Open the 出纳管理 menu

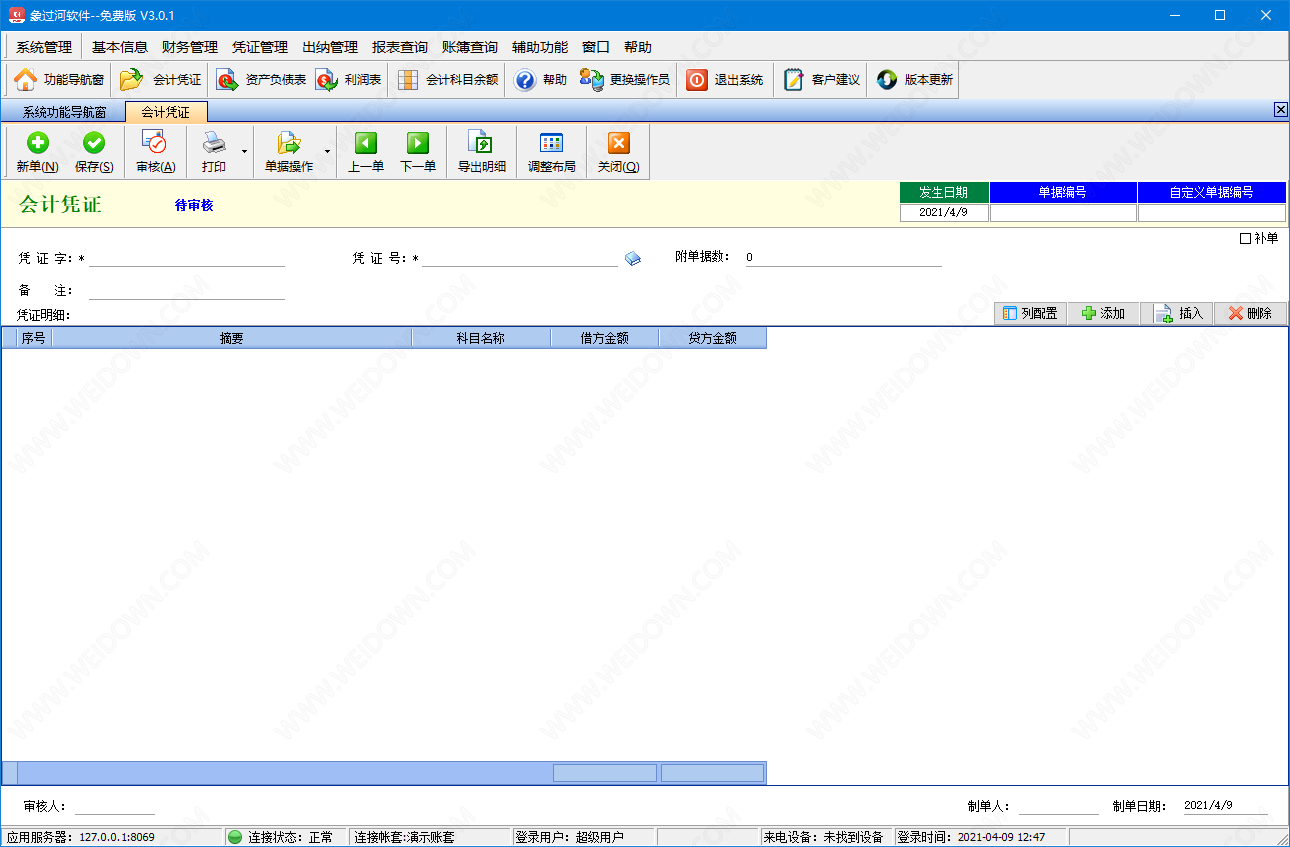point(330,47)
